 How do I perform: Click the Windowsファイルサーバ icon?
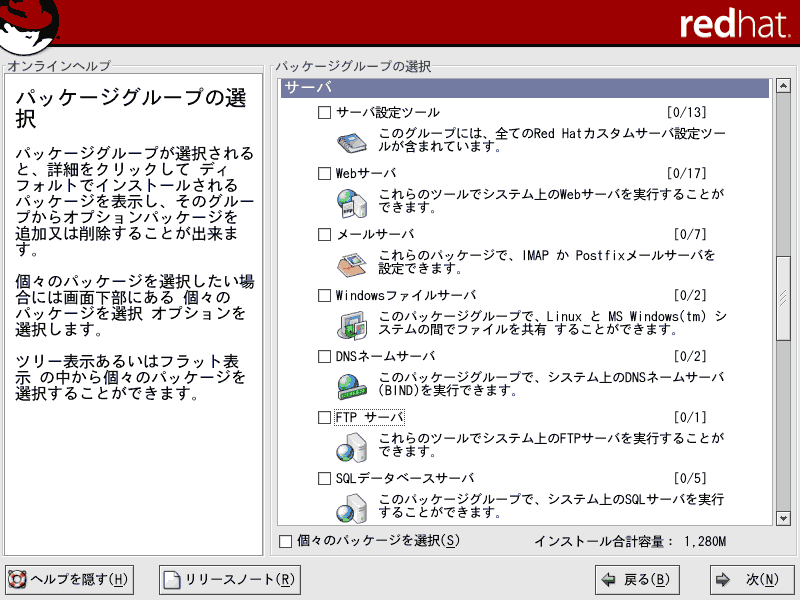(x=352, y=326)
